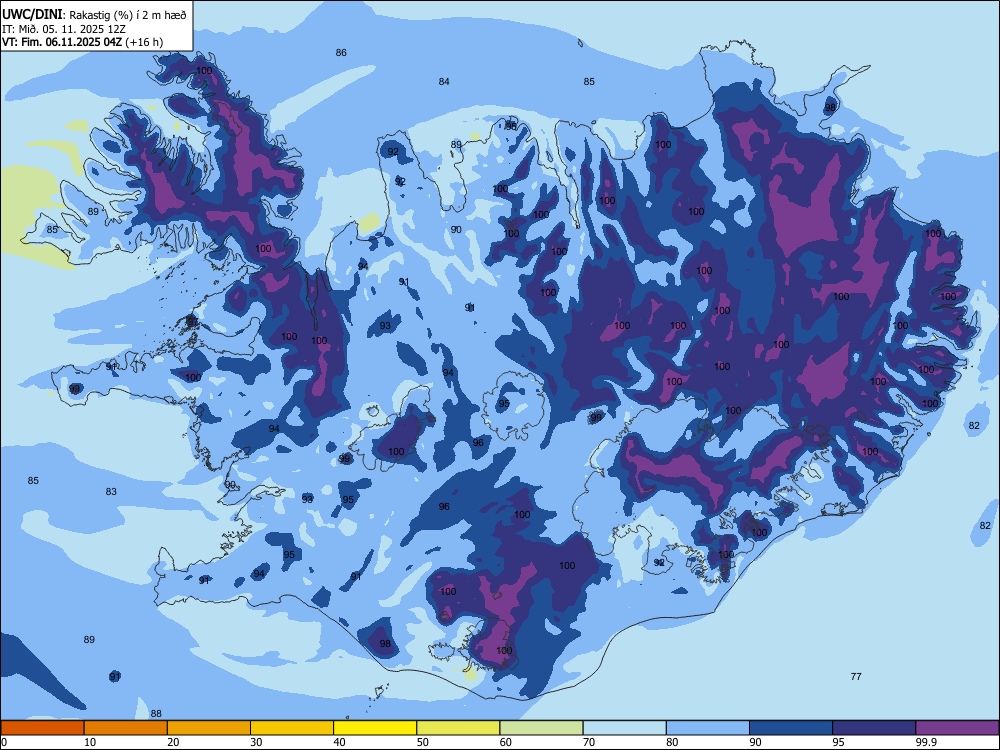
Task: Select the medium blue 80–90 legend swatch
Action: 708,728
